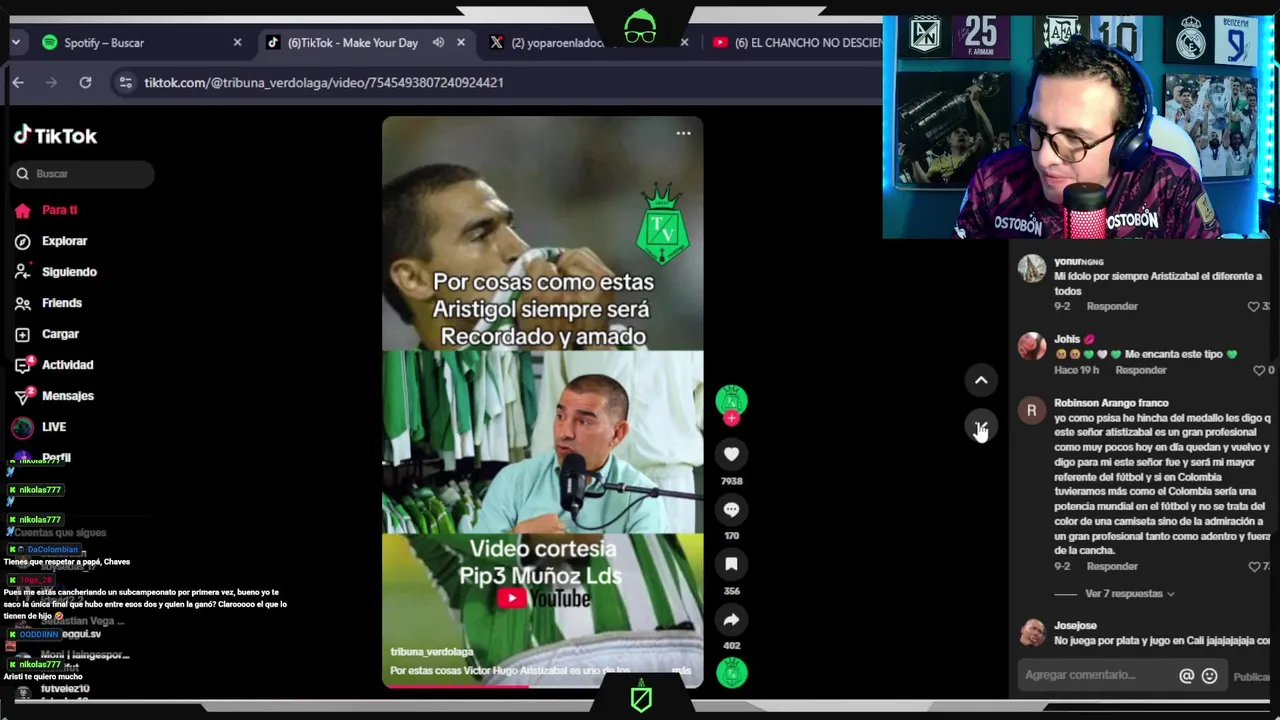1280x720 pixels.
Task: Close the X yoparoenladoc tab
Action: point(684,43)
